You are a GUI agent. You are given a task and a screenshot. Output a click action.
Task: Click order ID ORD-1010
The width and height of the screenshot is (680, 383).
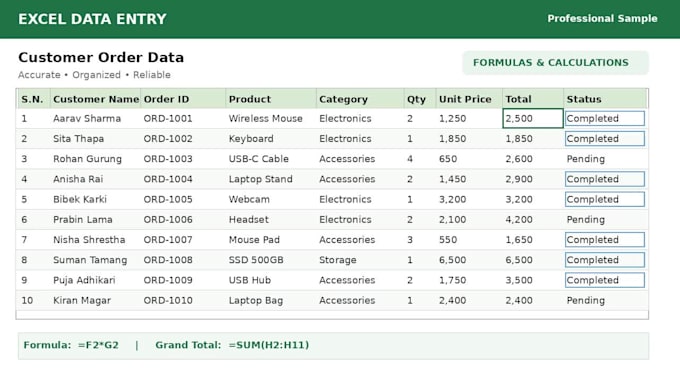click(x=168, y=301)
